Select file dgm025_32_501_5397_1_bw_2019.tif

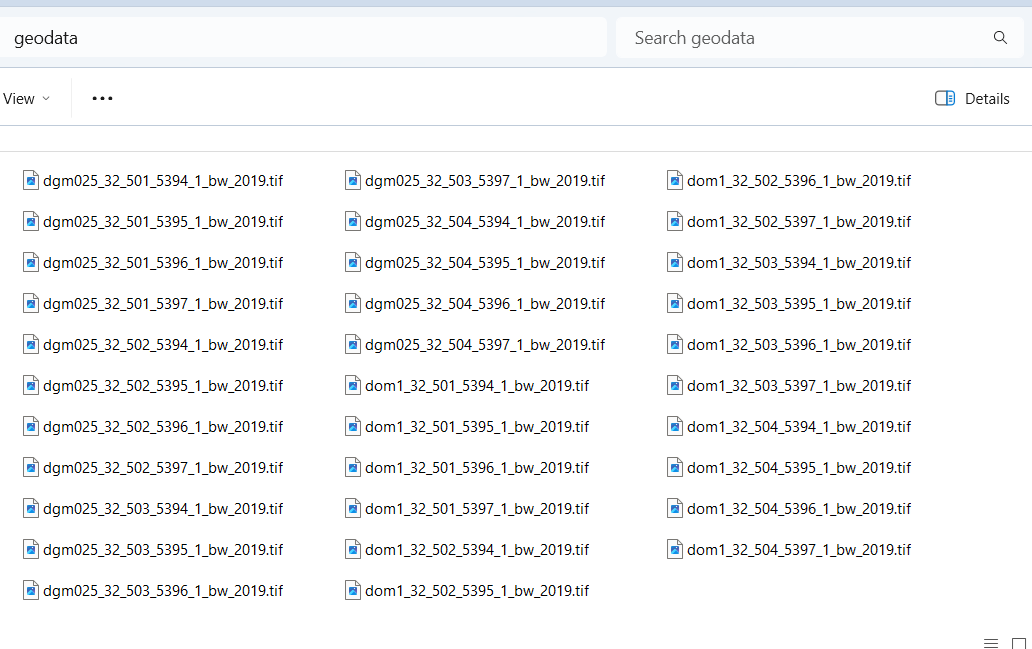click(x=163, y=303)
